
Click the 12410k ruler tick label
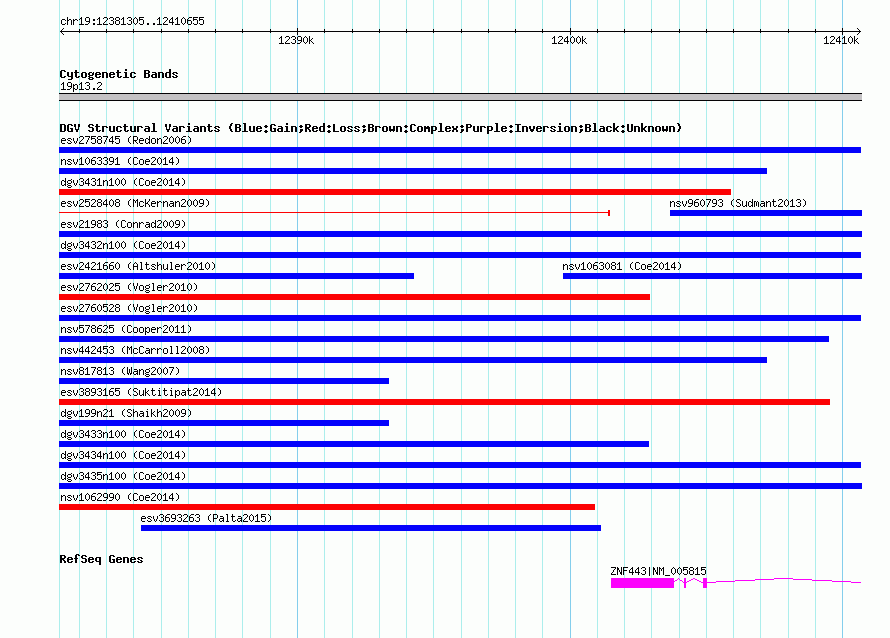point(841,40)
